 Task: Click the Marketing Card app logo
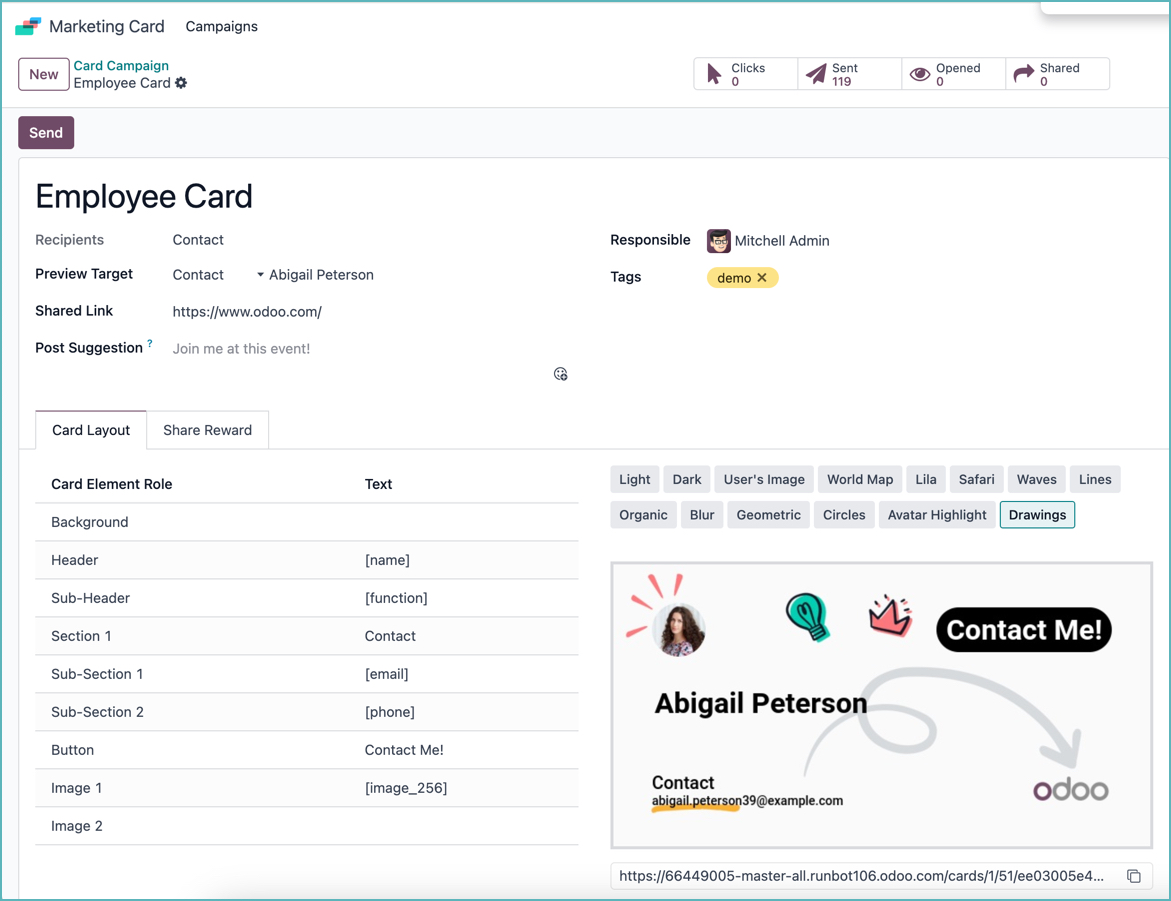coord(29,24)
